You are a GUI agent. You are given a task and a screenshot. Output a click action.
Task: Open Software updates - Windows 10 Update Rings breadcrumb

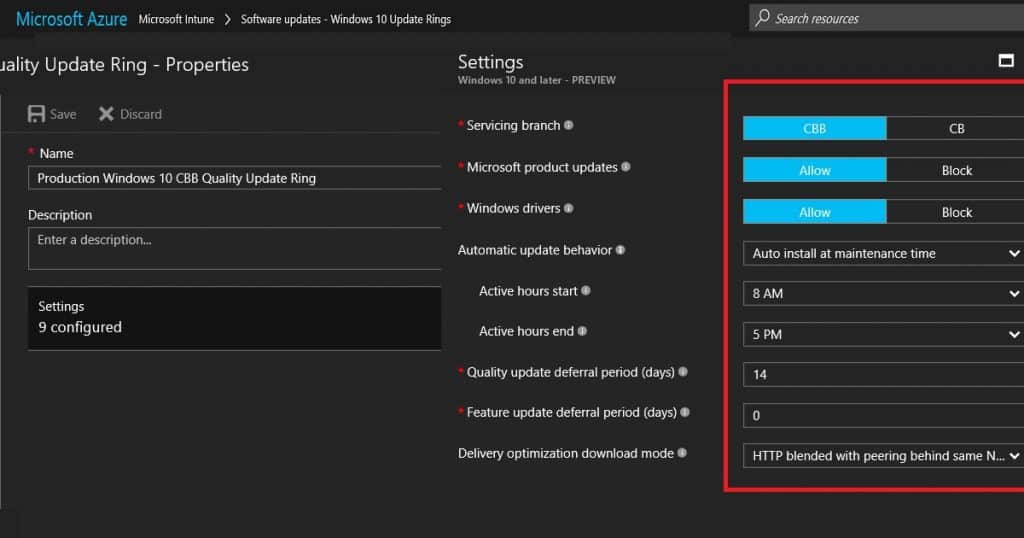[345, 20]
